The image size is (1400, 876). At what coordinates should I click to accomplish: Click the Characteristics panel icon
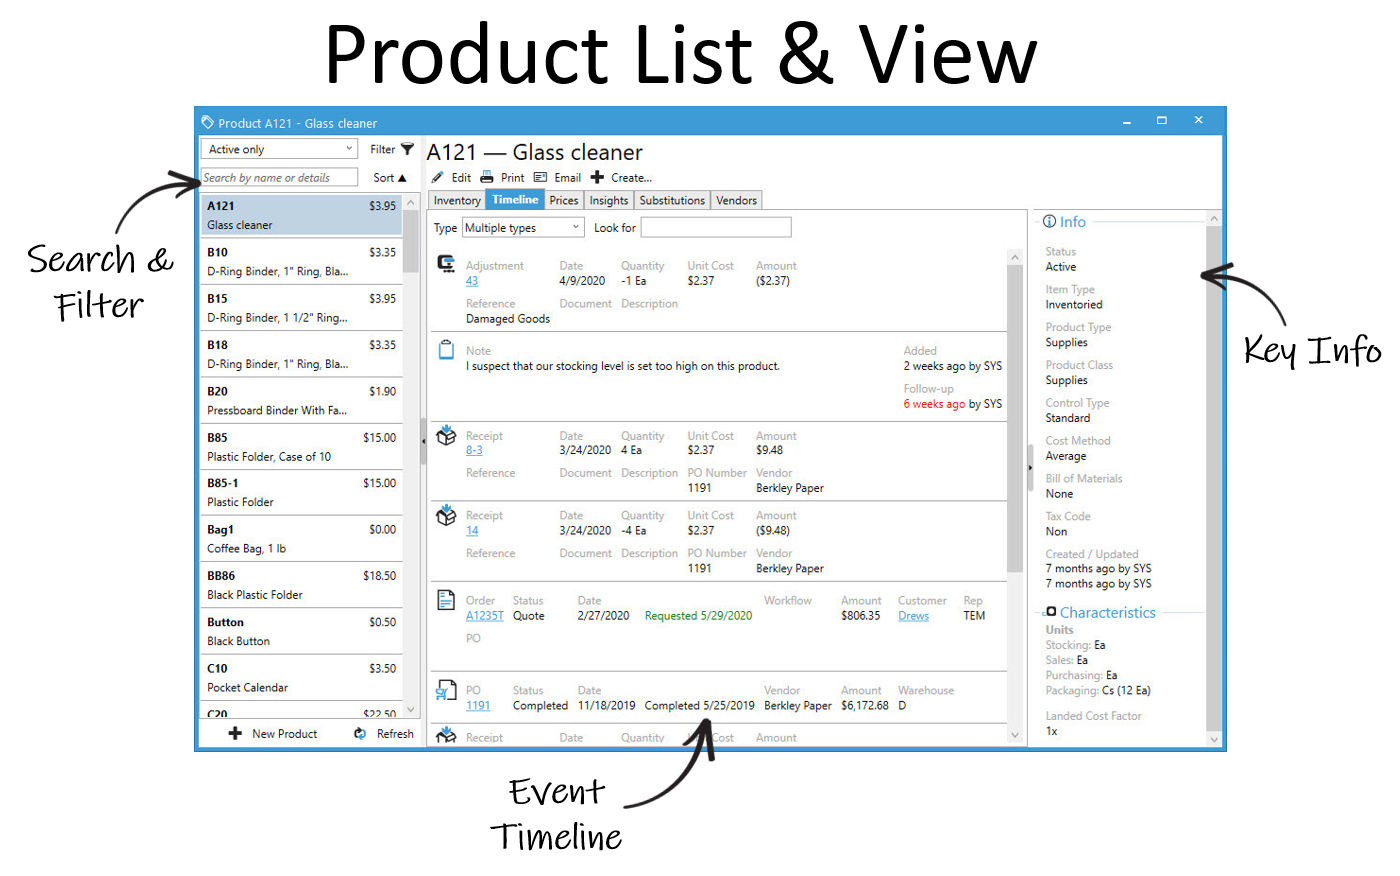pos(1051,612)
